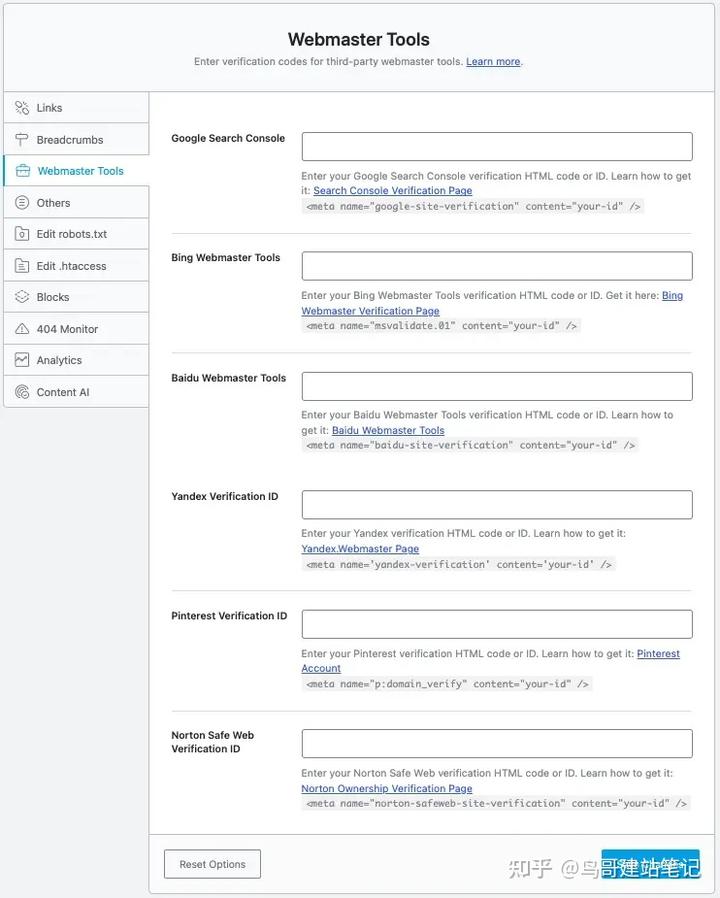Open the Others tab
Screen dimensions: 720x898
(x=76, y=202)
